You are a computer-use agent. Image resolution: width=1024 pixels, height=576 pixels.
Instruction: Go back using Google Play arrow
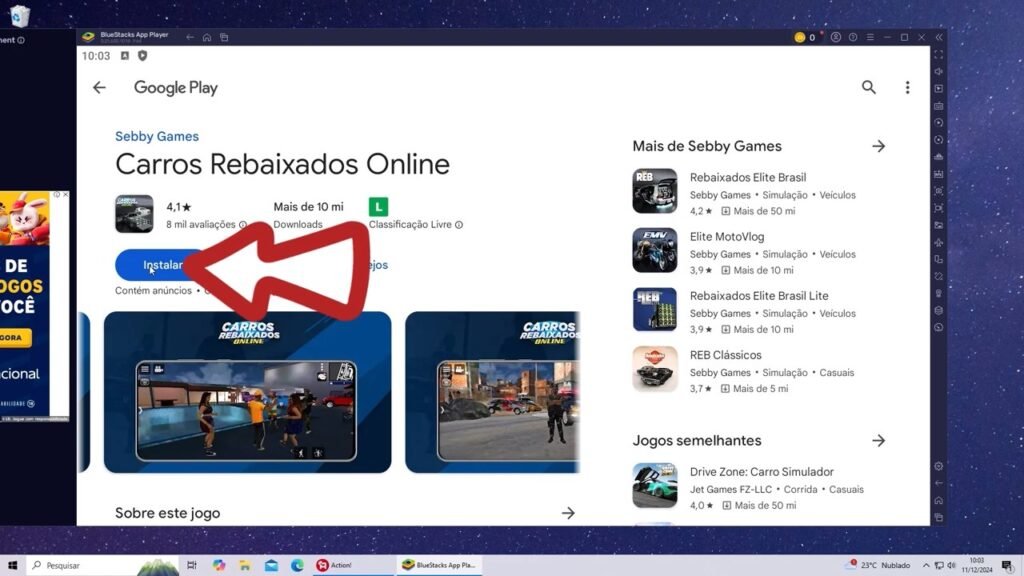point(99,88)
